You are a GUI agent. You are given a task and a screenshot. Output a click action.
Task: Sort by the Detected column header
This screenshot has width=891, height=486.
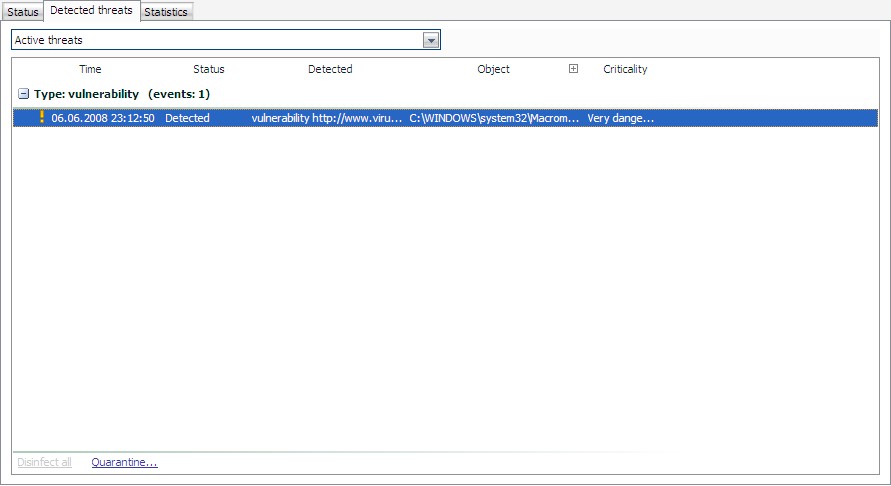(x=330, y=69)
